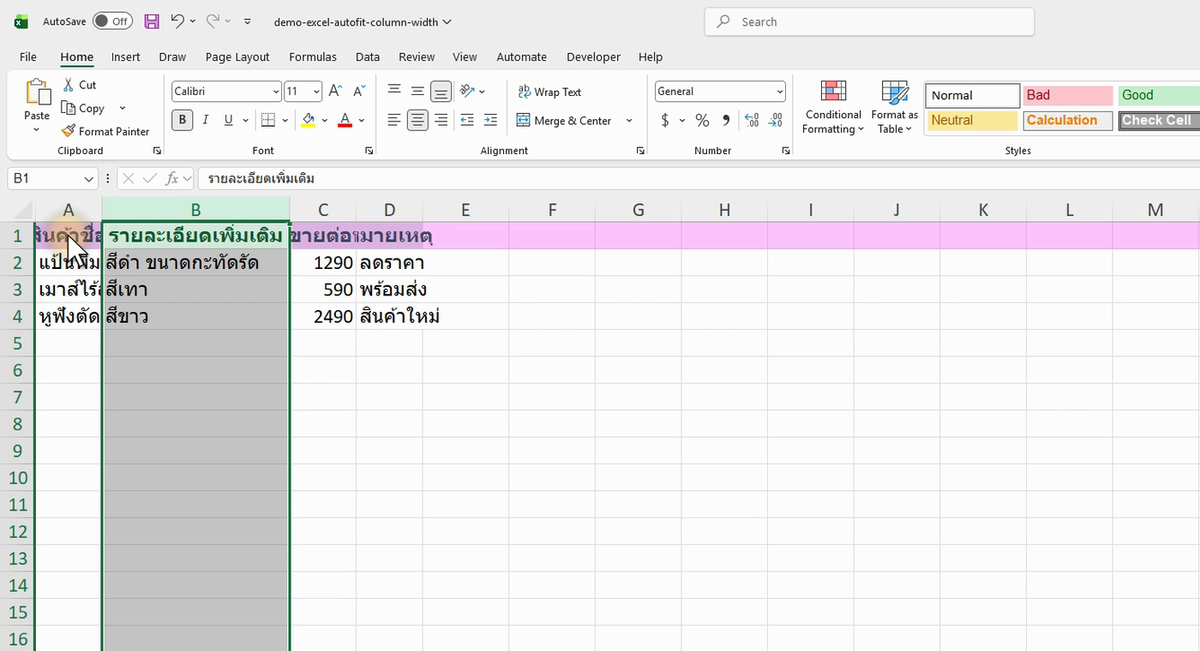
Task: Open Conditional Formatting menu
Action: pos(833,107)
